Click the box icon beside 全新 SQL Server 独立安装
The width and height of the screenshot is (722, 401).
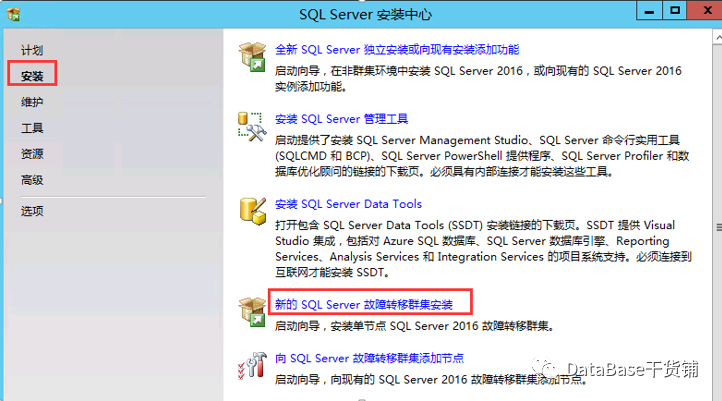tap(252, 57)
